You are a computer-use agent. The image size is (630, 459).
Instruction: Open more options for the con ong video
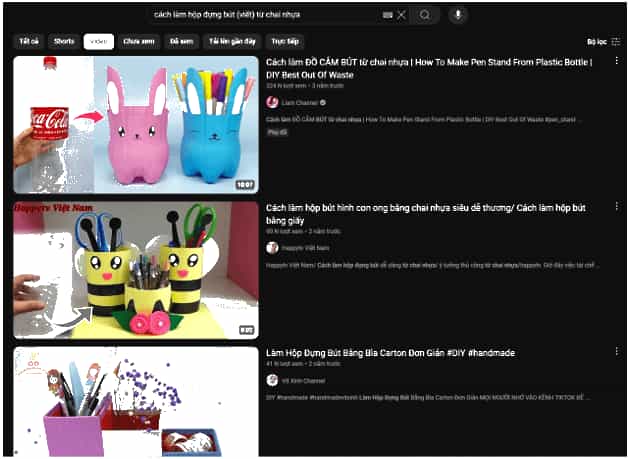point(616,207)
